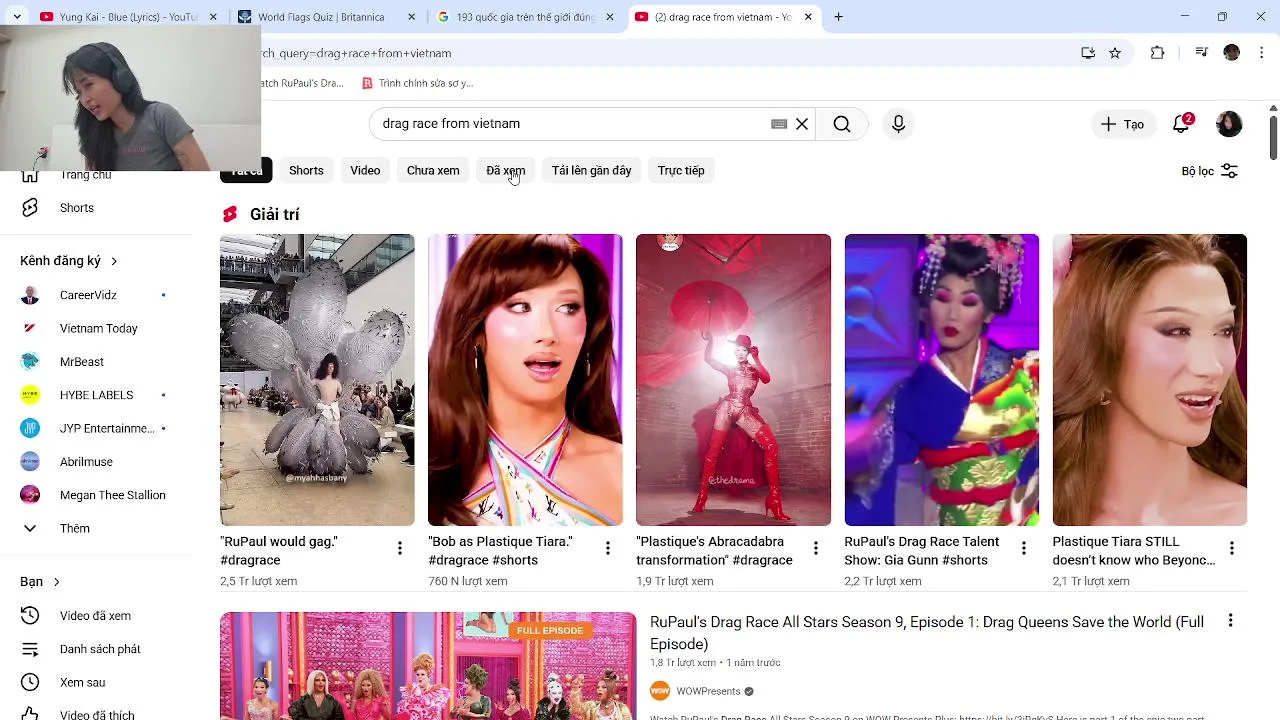This screenshot has height=720, width=1280.
Task: Open the YouTube account avatar menu
Action: pyautogui.click(x=1229, y=124)
